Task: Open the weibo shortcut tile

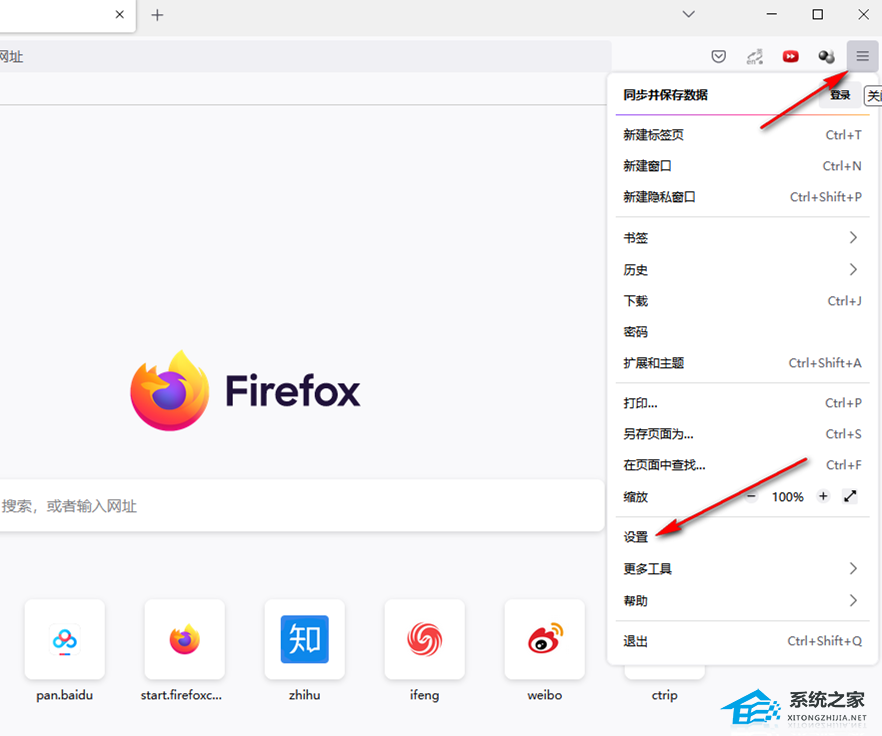Action: point(544,639)
